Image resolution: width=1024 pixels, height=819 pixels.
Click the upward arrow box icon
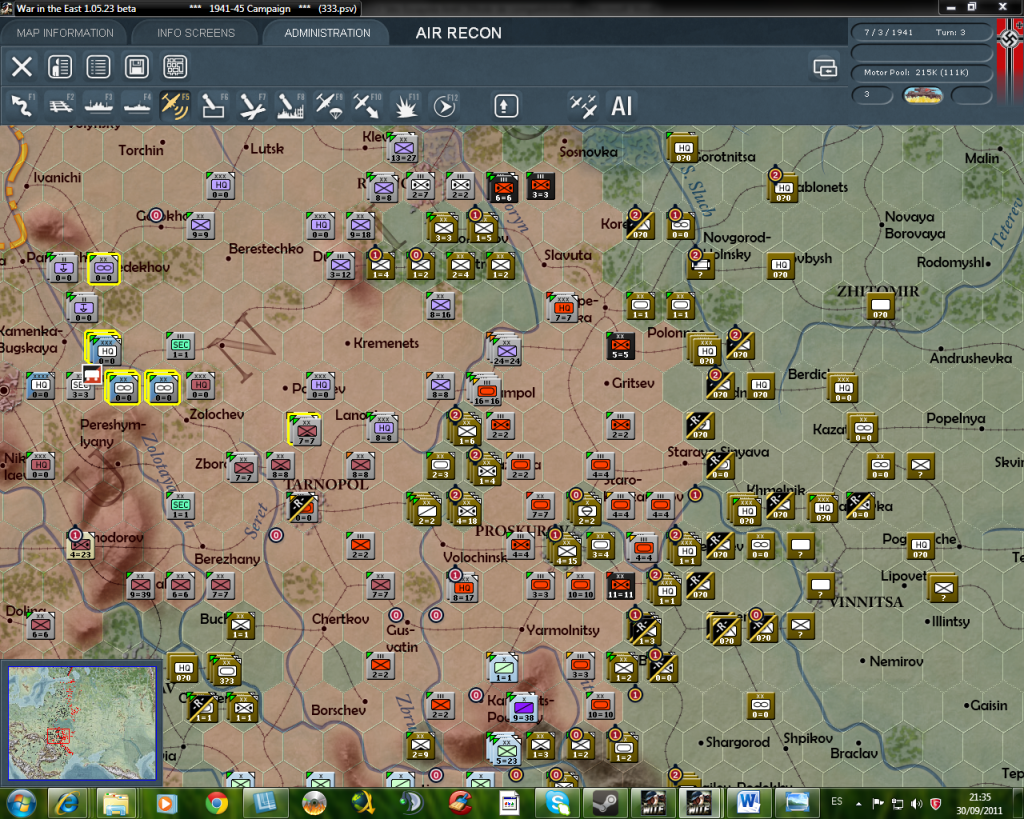pos(505,106)
